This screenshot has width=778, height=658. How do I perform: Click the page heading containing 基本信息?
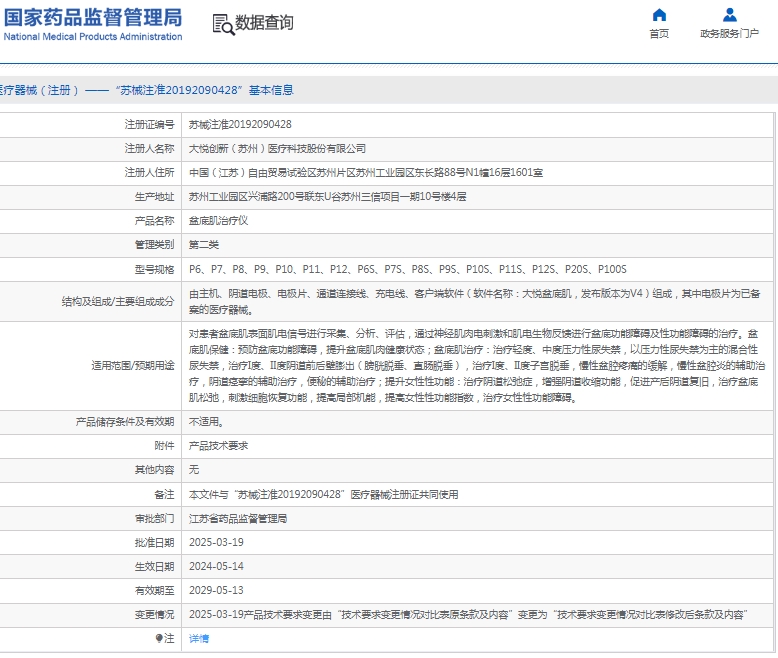click(147, 90)
